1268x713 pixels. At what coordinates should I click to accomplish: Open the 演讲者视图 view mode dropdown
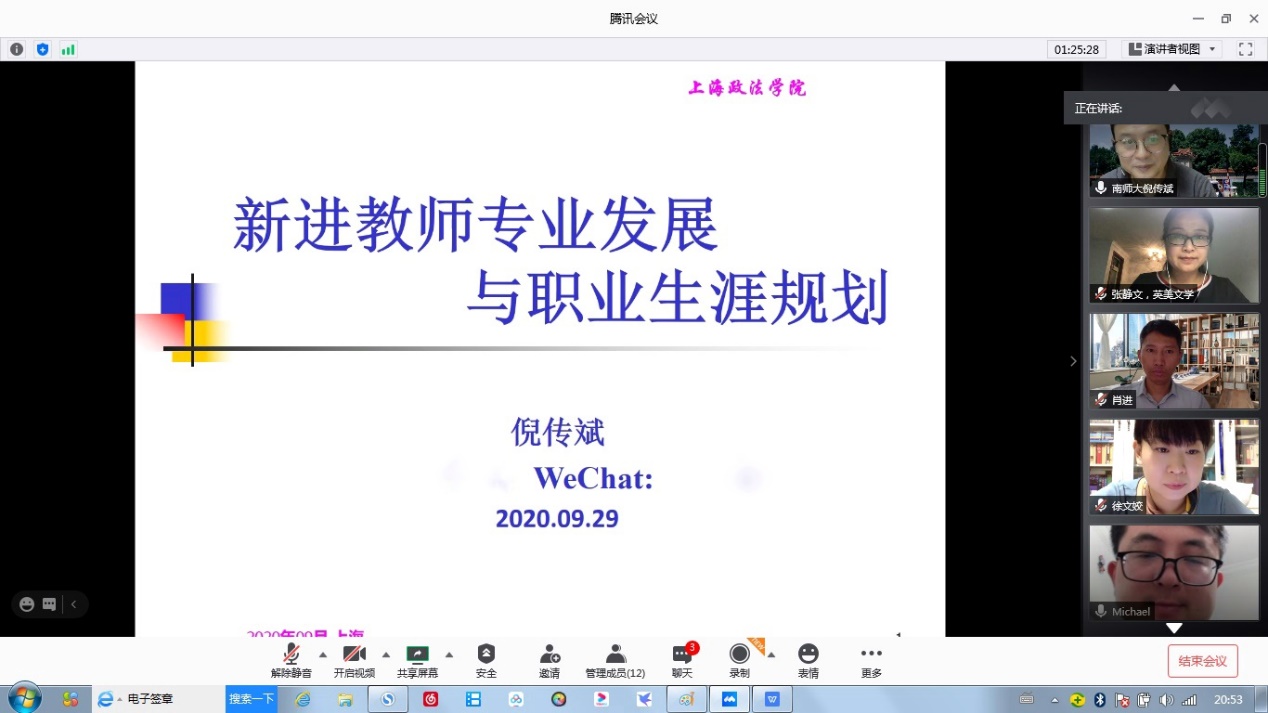[1173, 49]
